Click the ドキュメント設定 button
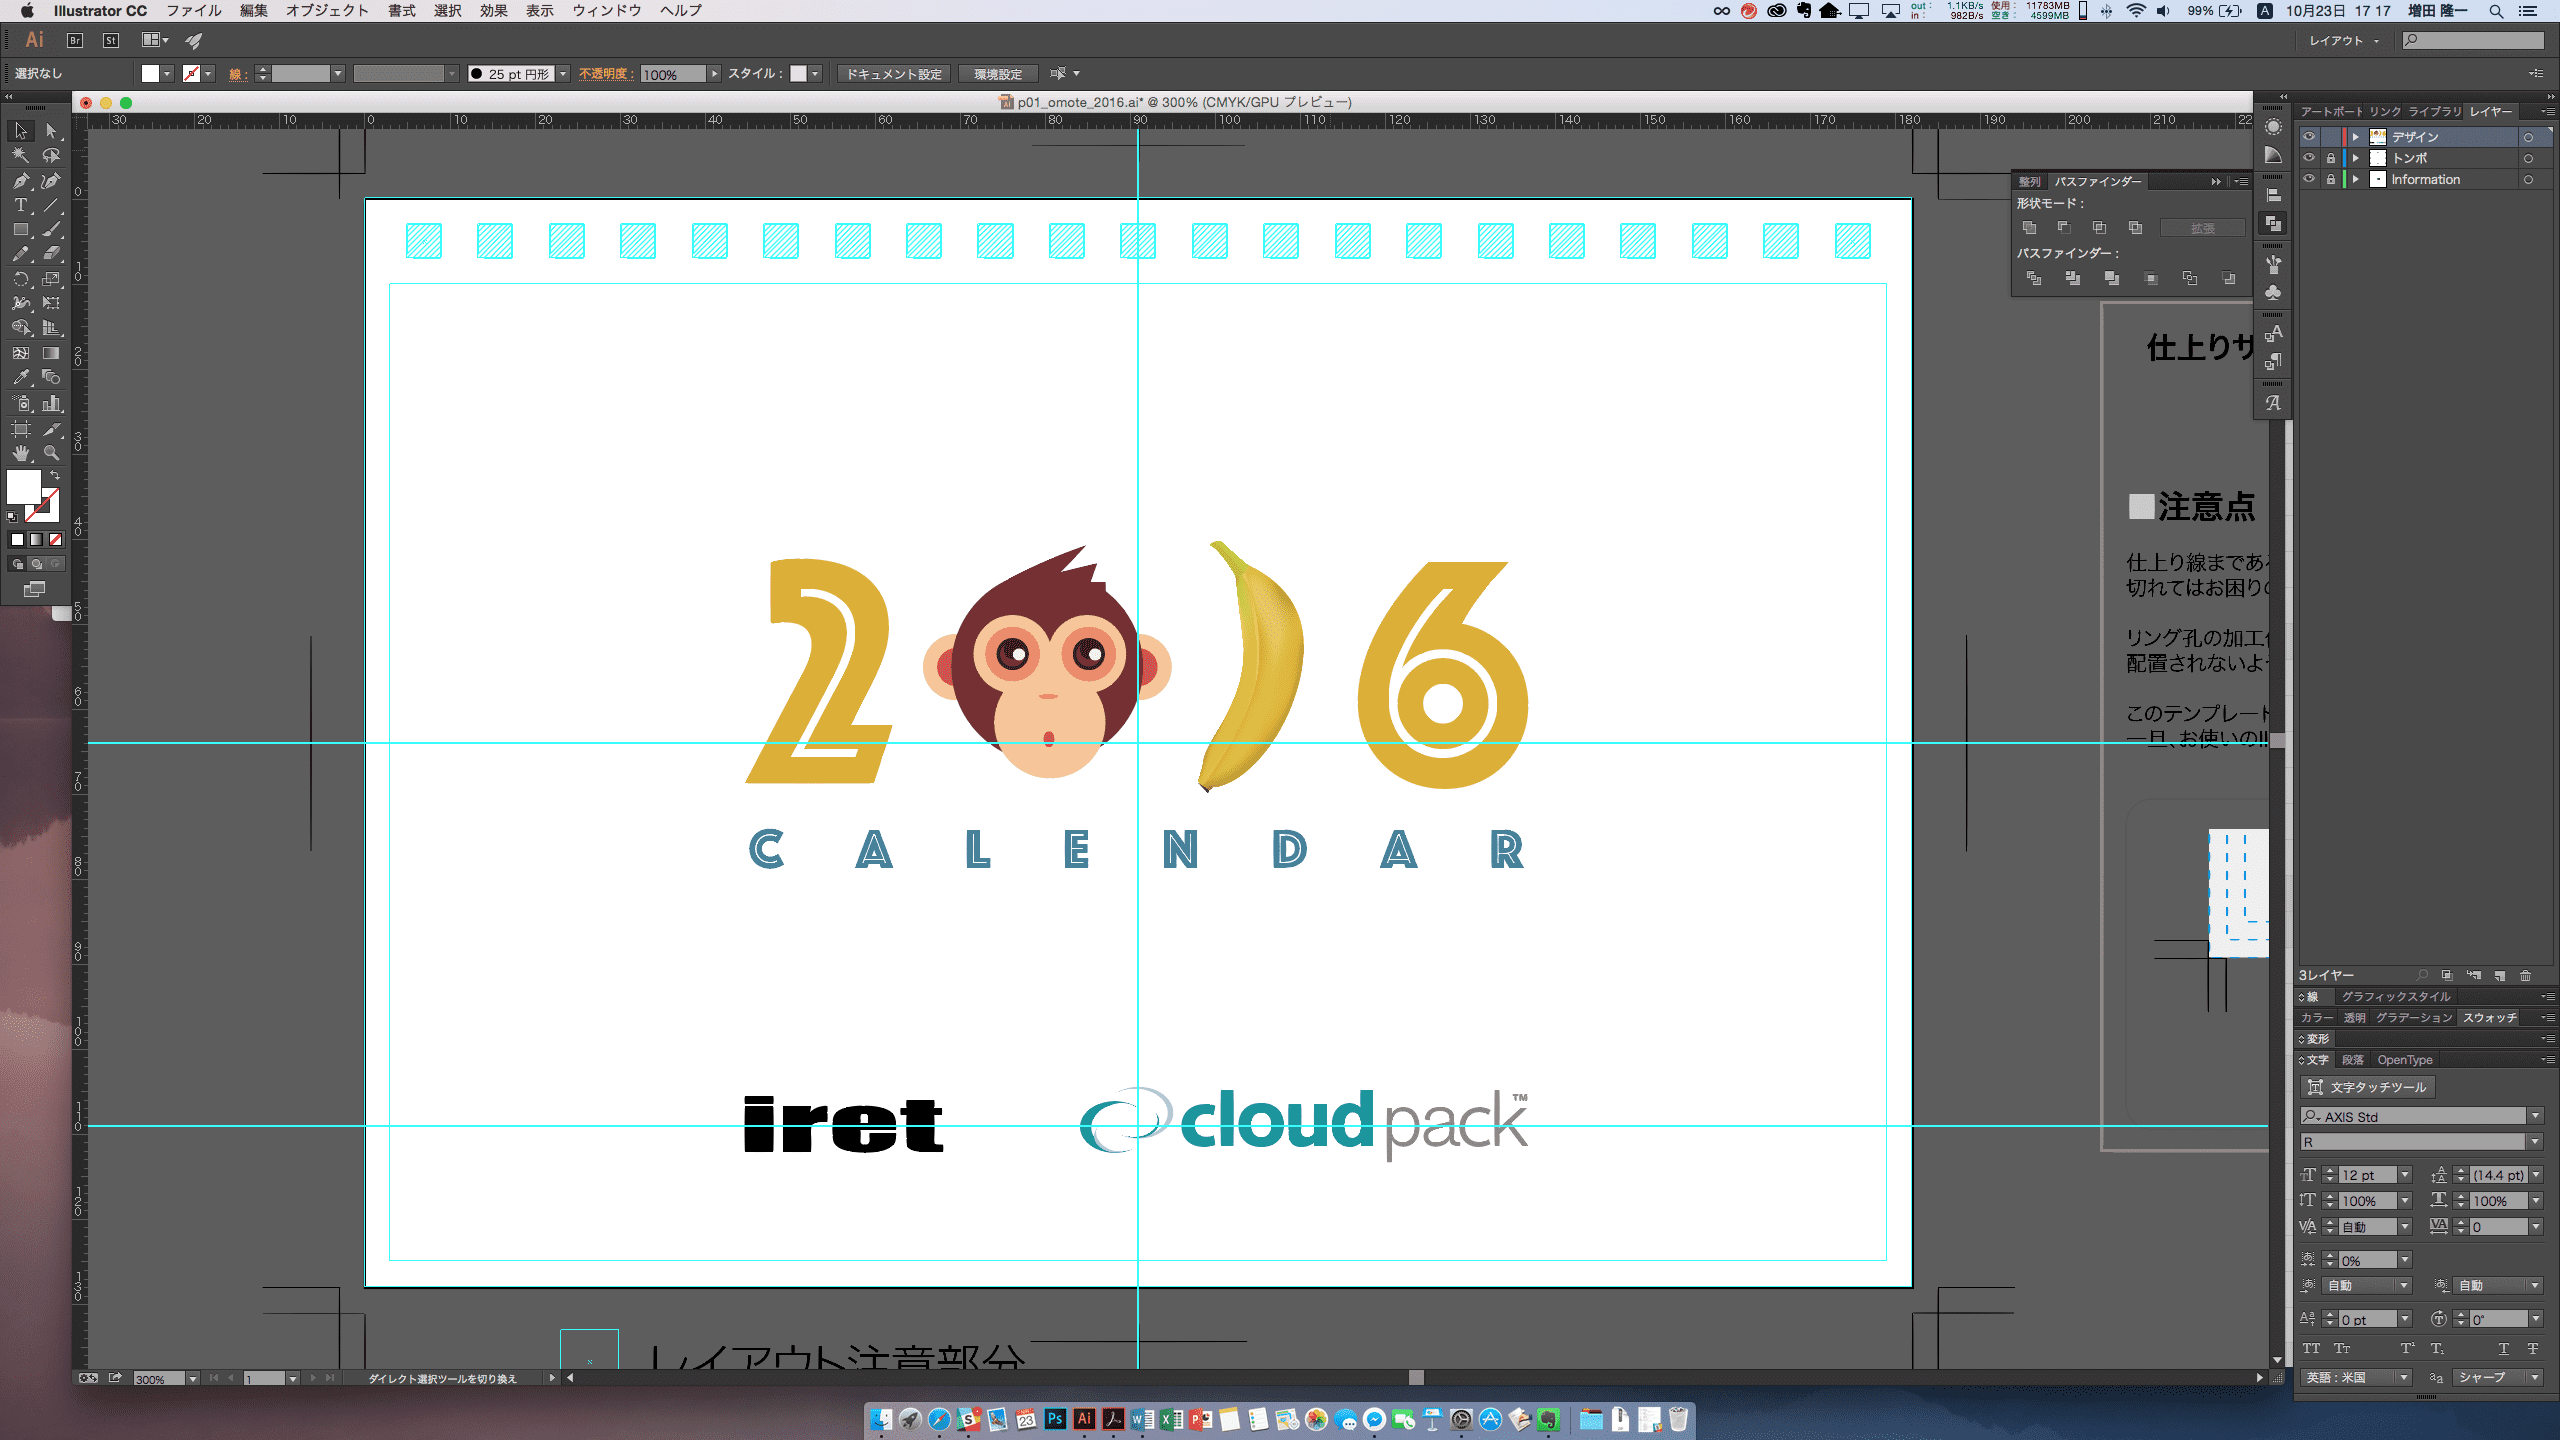 pos(894,74)
